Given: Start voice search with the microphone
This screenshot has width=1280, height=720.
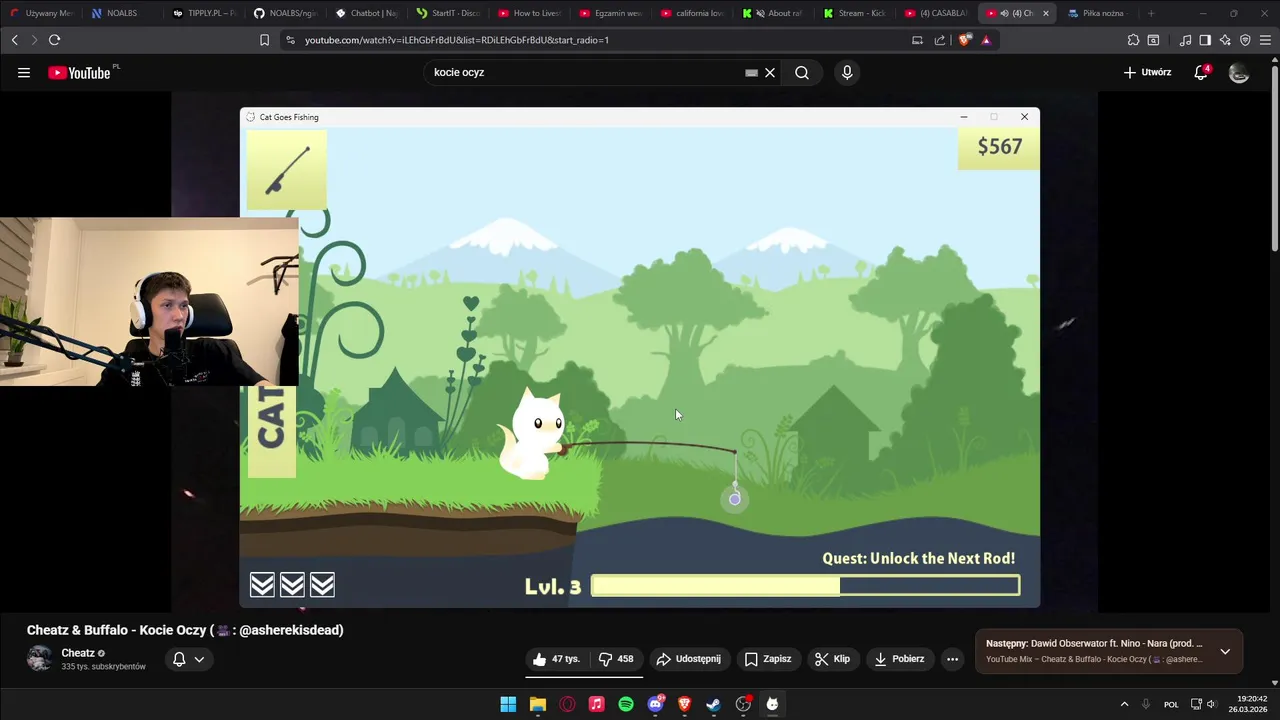Looking at the screenshot, I should [x=847, y=72].
